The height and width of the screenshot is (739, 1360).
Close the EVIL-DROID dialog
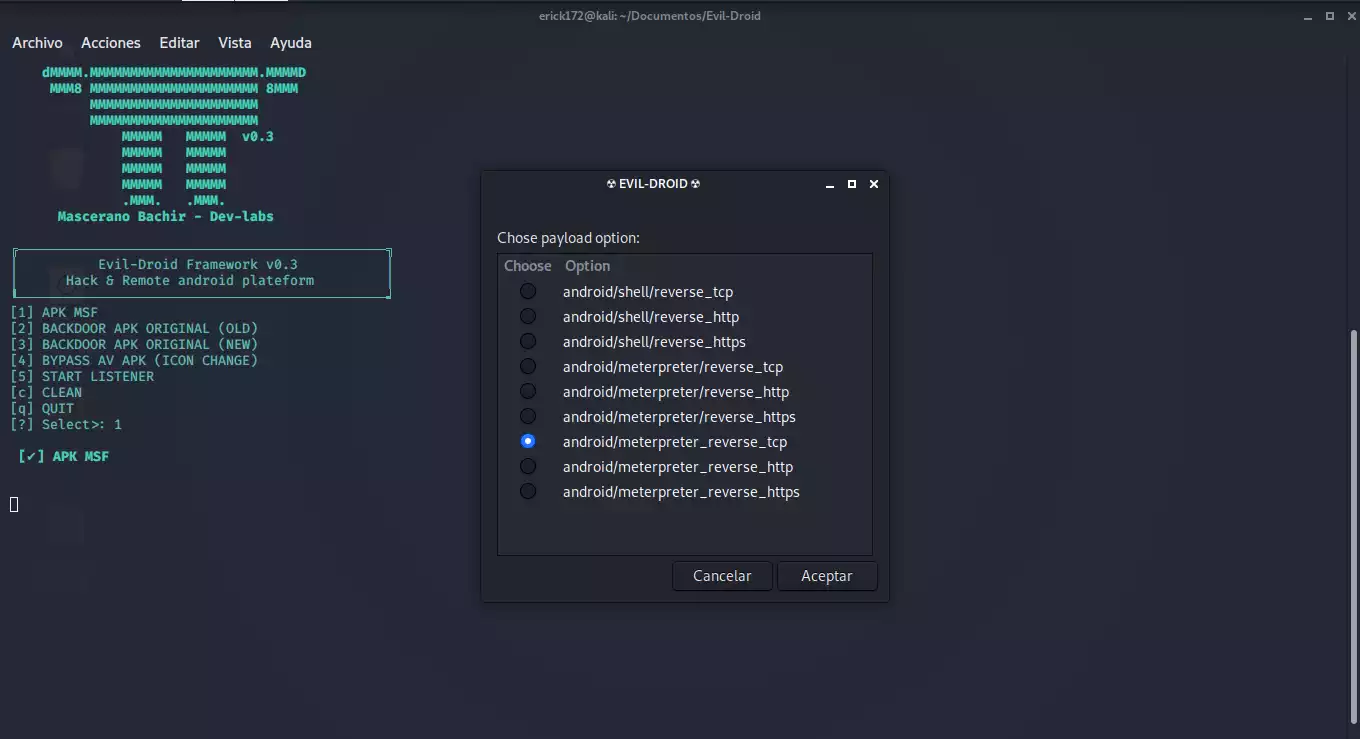(x=874, y=184)
